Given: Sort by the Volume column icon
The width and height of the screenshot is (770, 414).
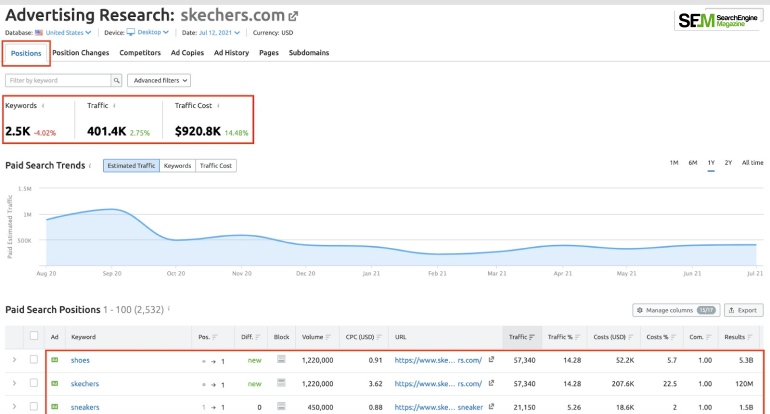Looking at the screenshot, I should [328, 337].
